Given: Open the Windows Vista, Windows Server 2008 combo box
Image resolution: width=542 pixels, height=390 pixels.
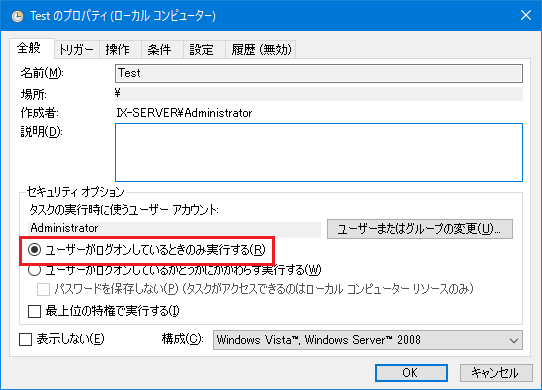Looking at the screenshot, I should pos(368,340).
